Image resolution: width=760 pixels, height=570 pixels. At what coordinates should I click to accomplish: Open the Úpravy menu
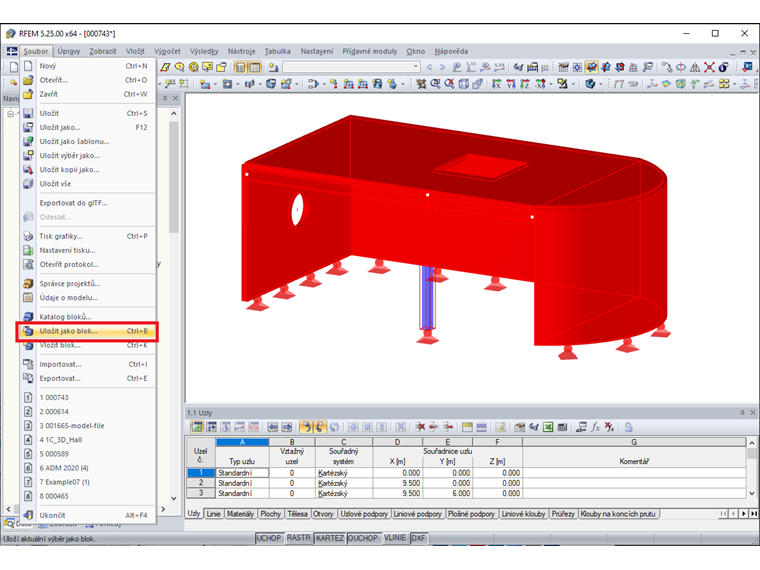[x=68, y=51]
